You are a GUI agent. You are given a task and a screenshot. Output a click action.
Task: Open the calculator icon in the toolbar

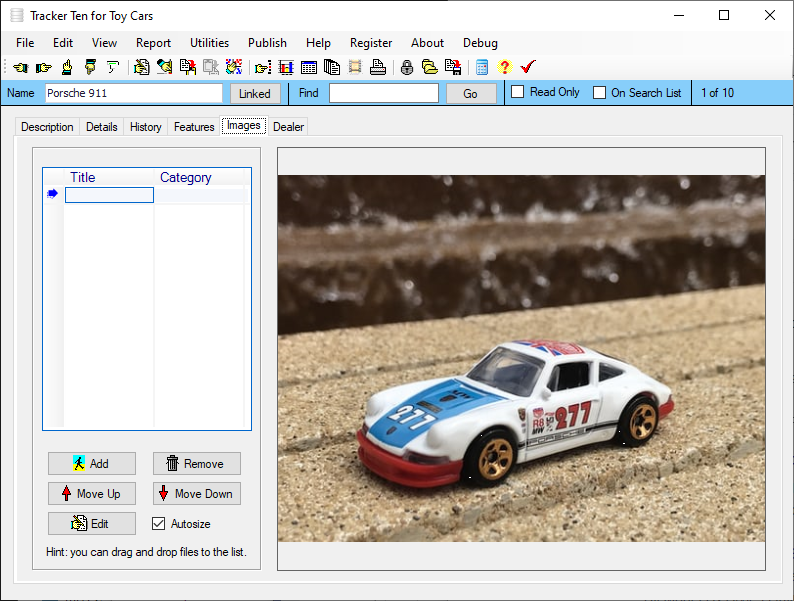click(482, 68)
